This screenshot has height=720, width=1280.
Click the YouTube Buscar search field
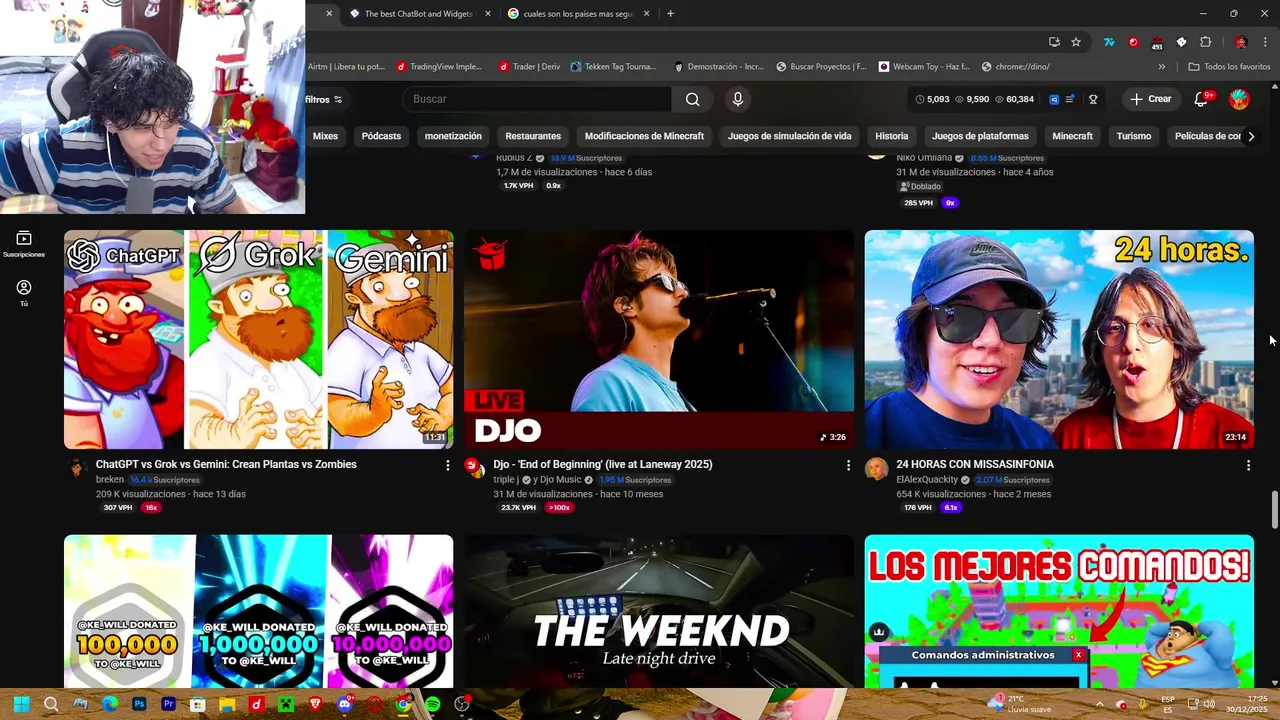537,99
